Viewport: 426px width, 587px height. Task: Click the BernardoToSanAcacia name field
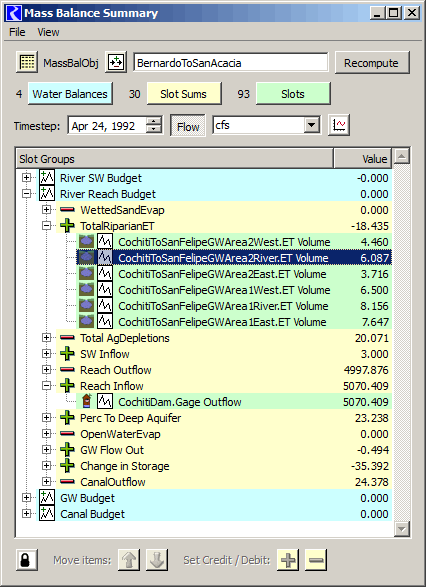(231, 63)
